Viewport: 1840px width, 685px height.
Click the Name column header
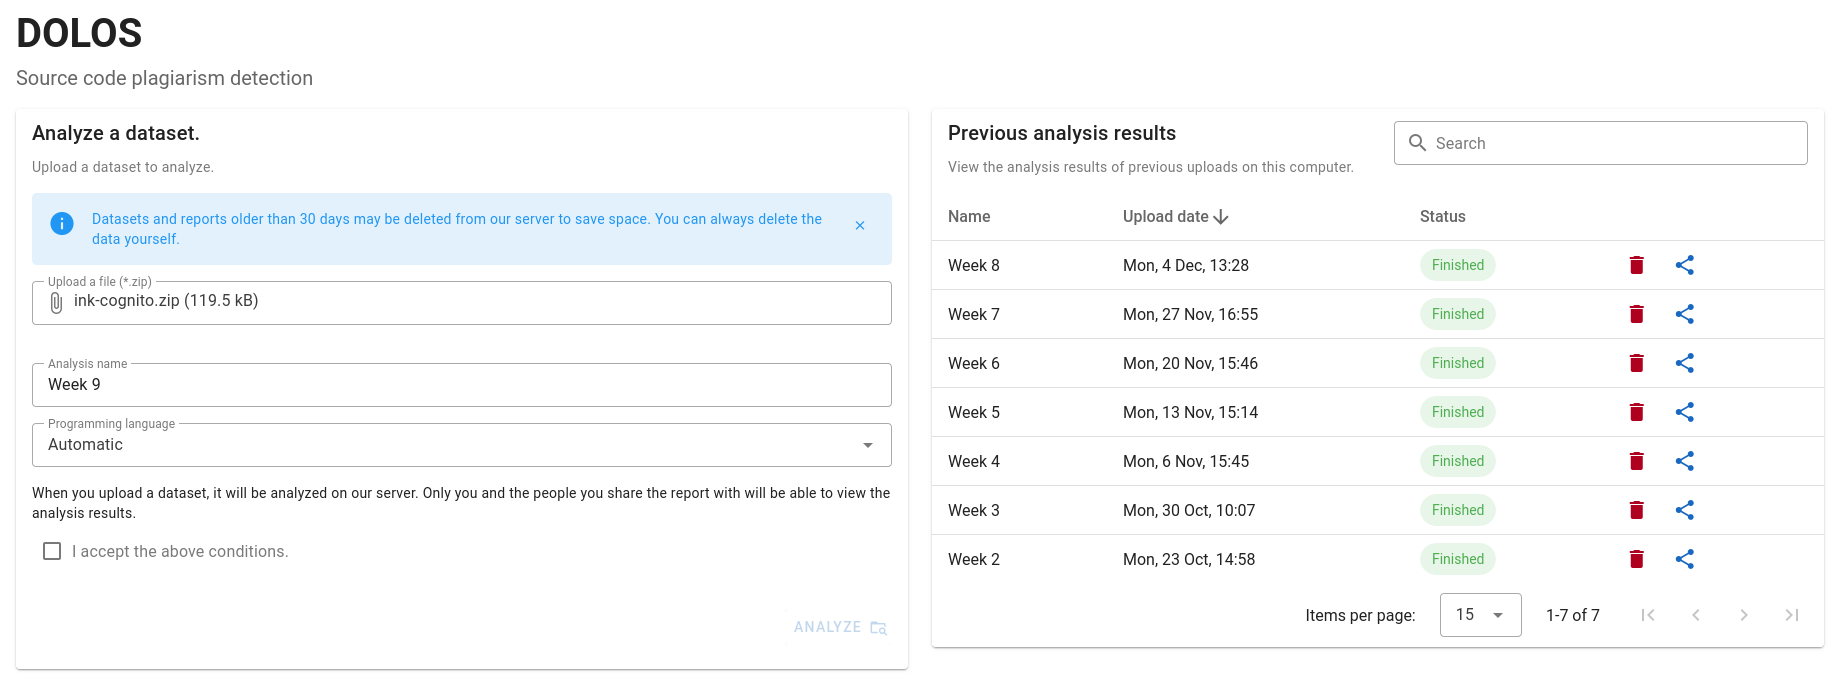[x=969, y=217]
